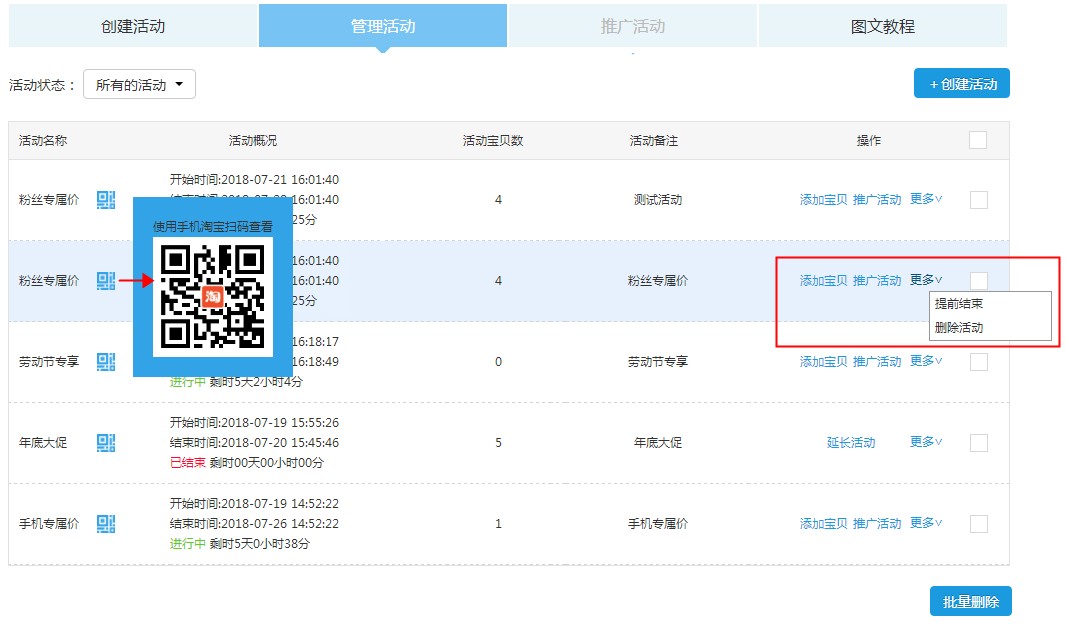Screen dimensions: 1066x633
Task: Choose 提前结束 from the dropdown menu
Action: (x=959, y=303)
